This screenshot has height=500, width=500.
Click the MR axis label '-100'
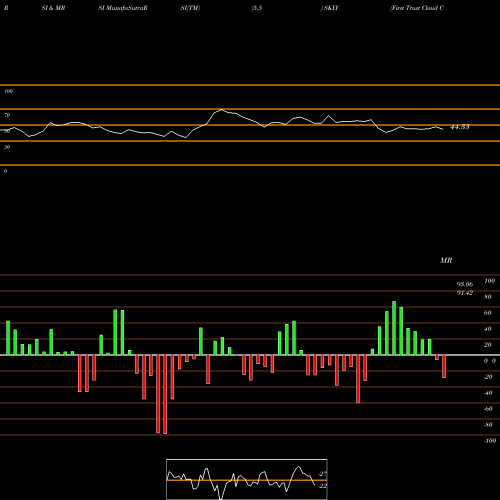[490, 441]
